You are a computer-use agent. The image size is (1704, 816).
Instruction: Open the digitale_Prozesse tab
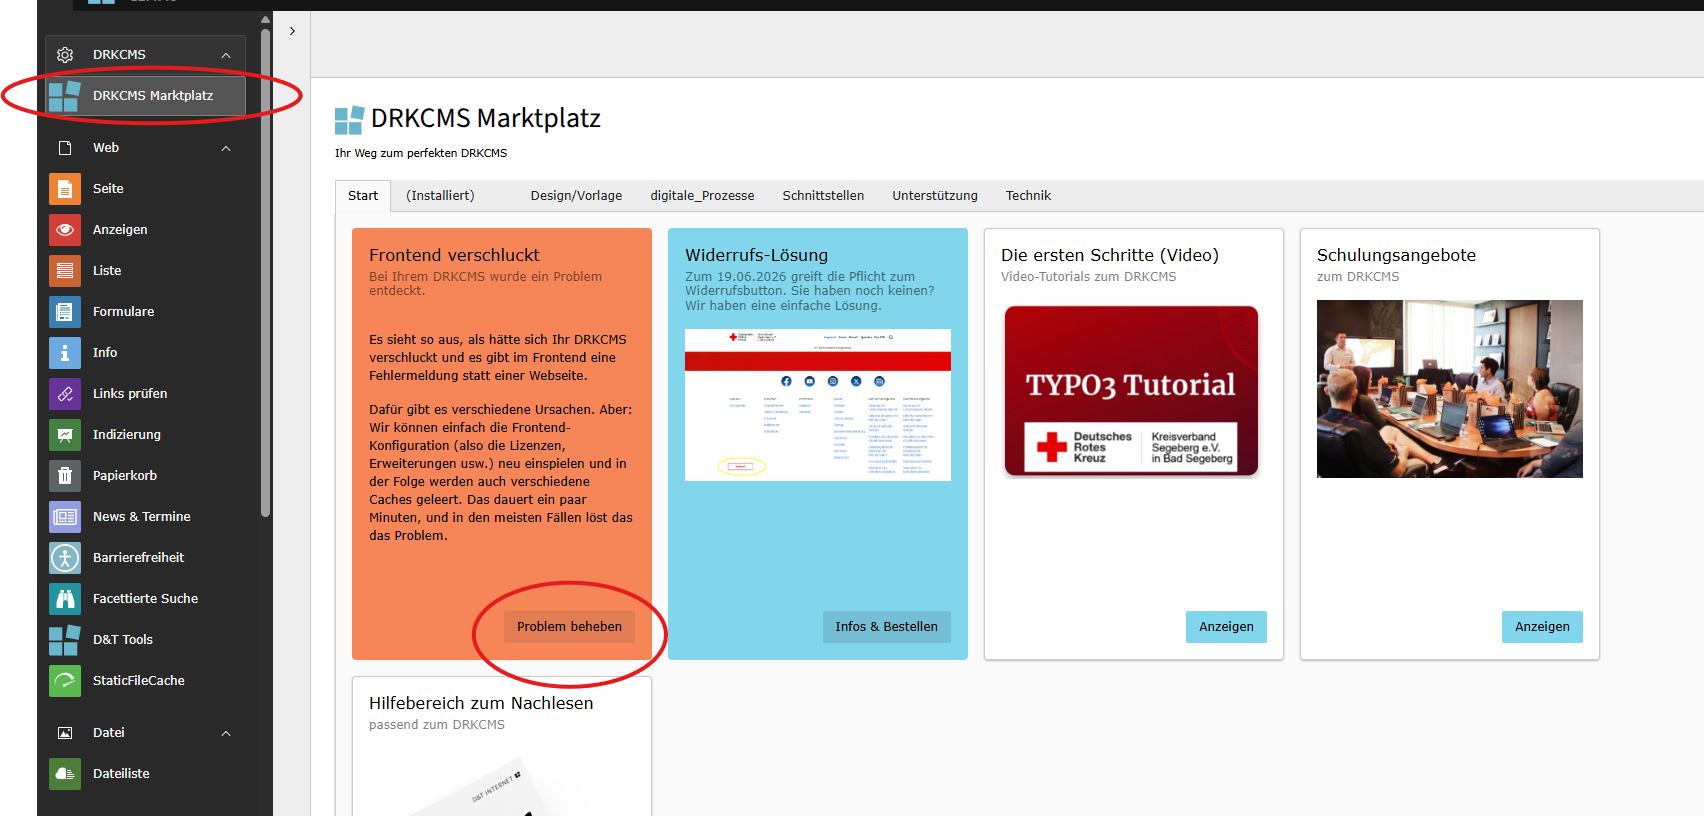coord(702,196)
